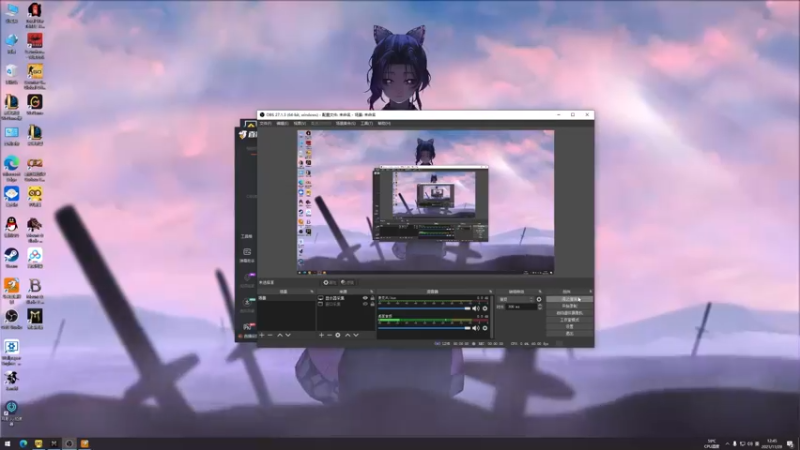
Task: Open Filters button above Sources panel
Action: coord(348,282)
